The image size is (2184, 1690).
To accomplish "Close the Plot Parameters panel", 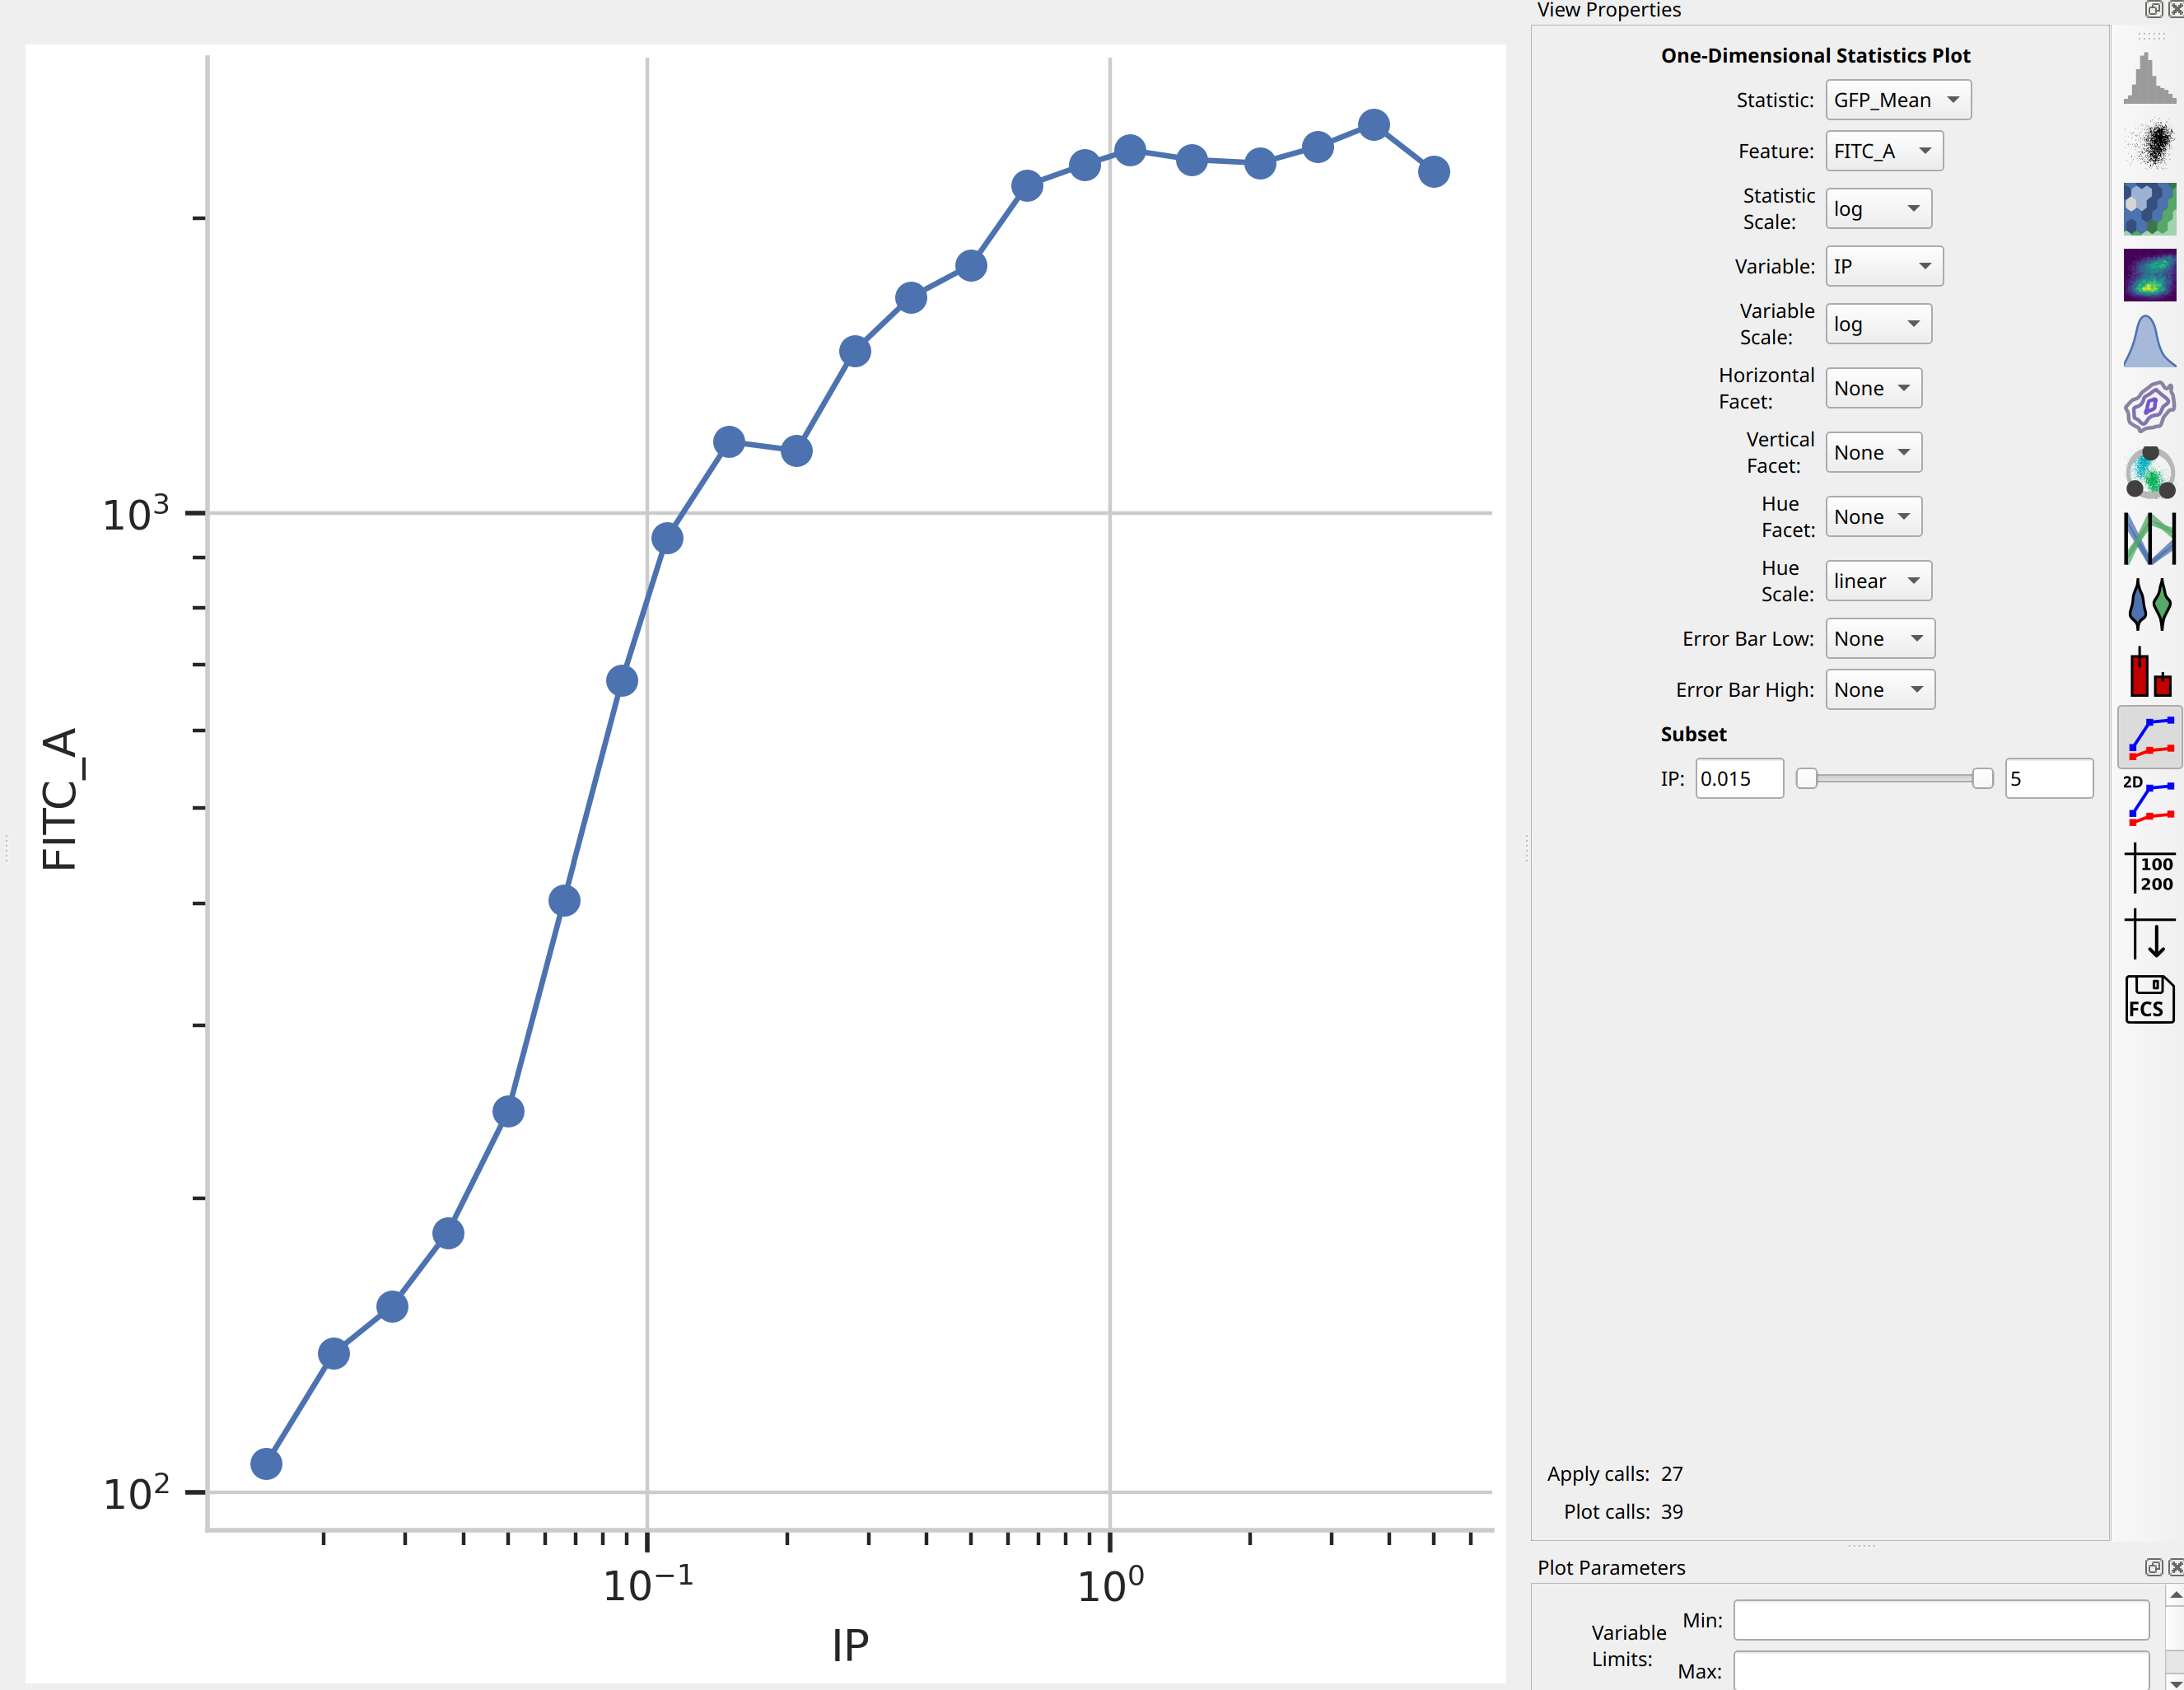I will coord(2175,1567).
